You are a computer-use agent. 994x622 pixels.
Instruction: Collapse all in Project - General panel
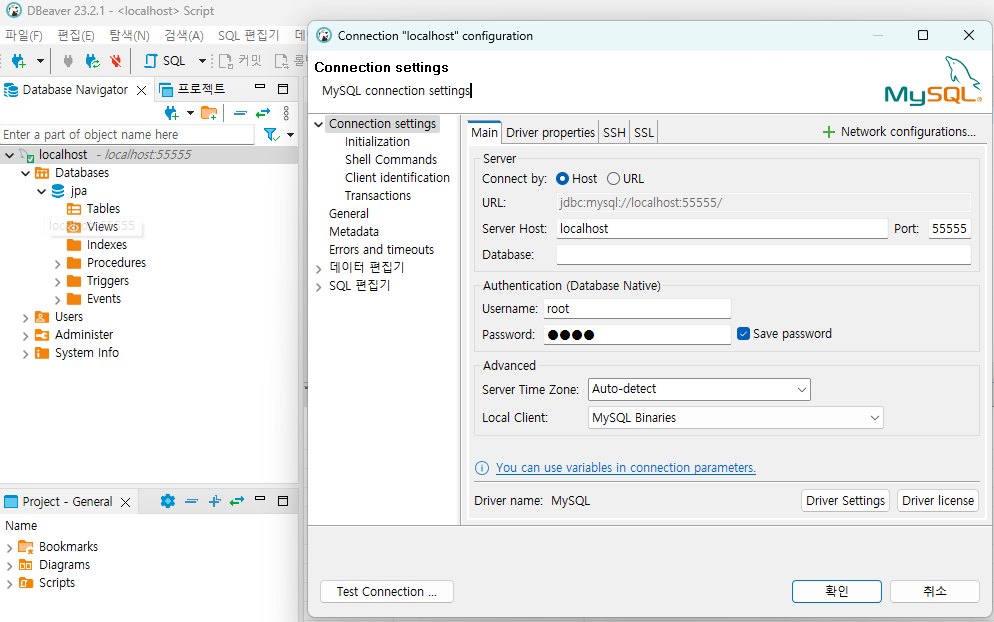click(191, 501)
